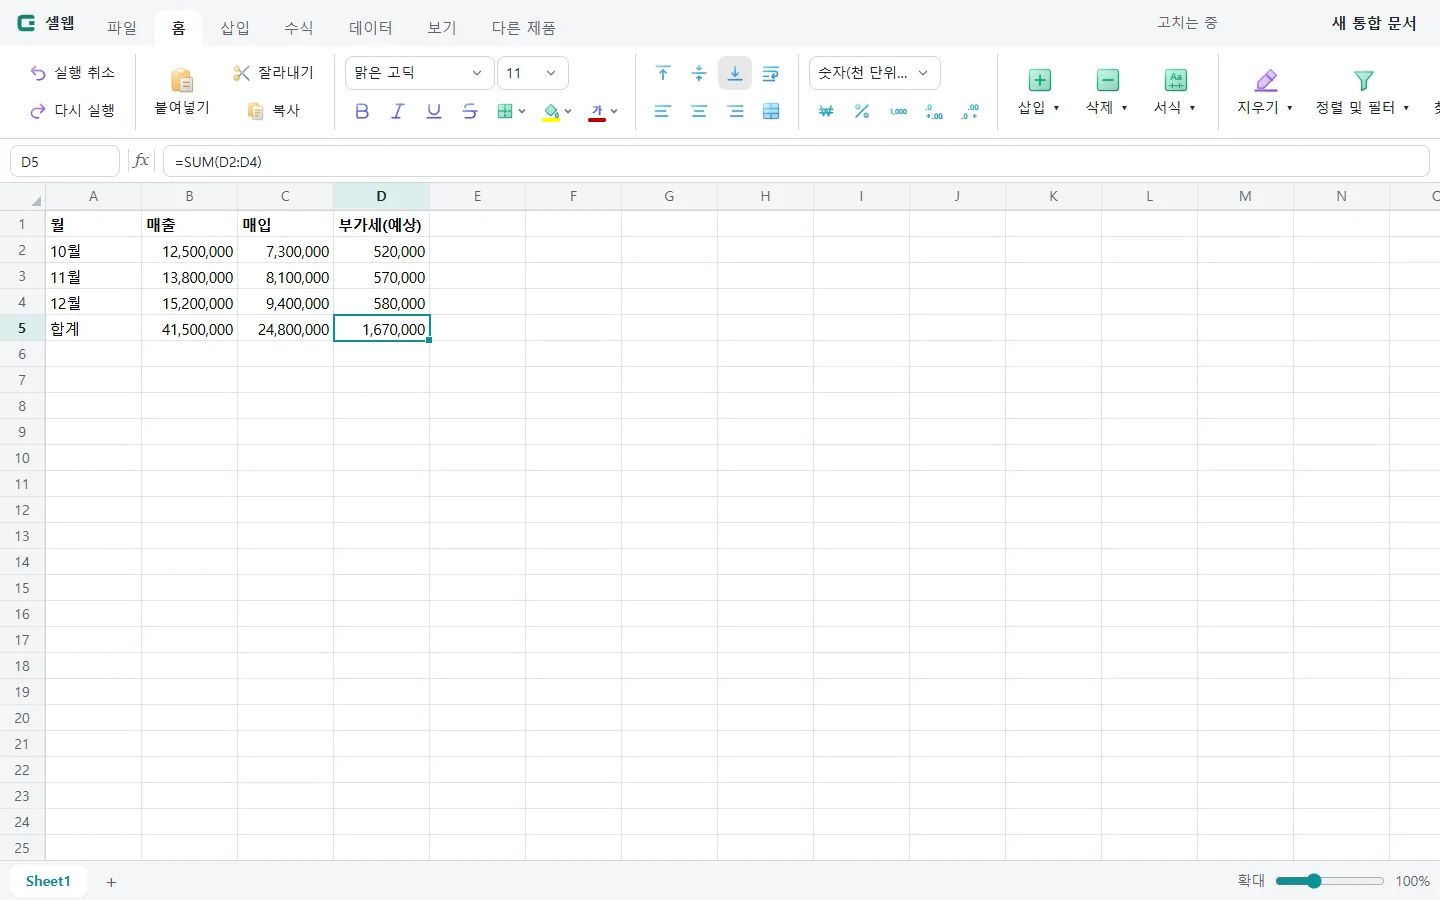1440x900 pixels.
Task: Toggle underline formatting (U)
Action: [434, 112]
